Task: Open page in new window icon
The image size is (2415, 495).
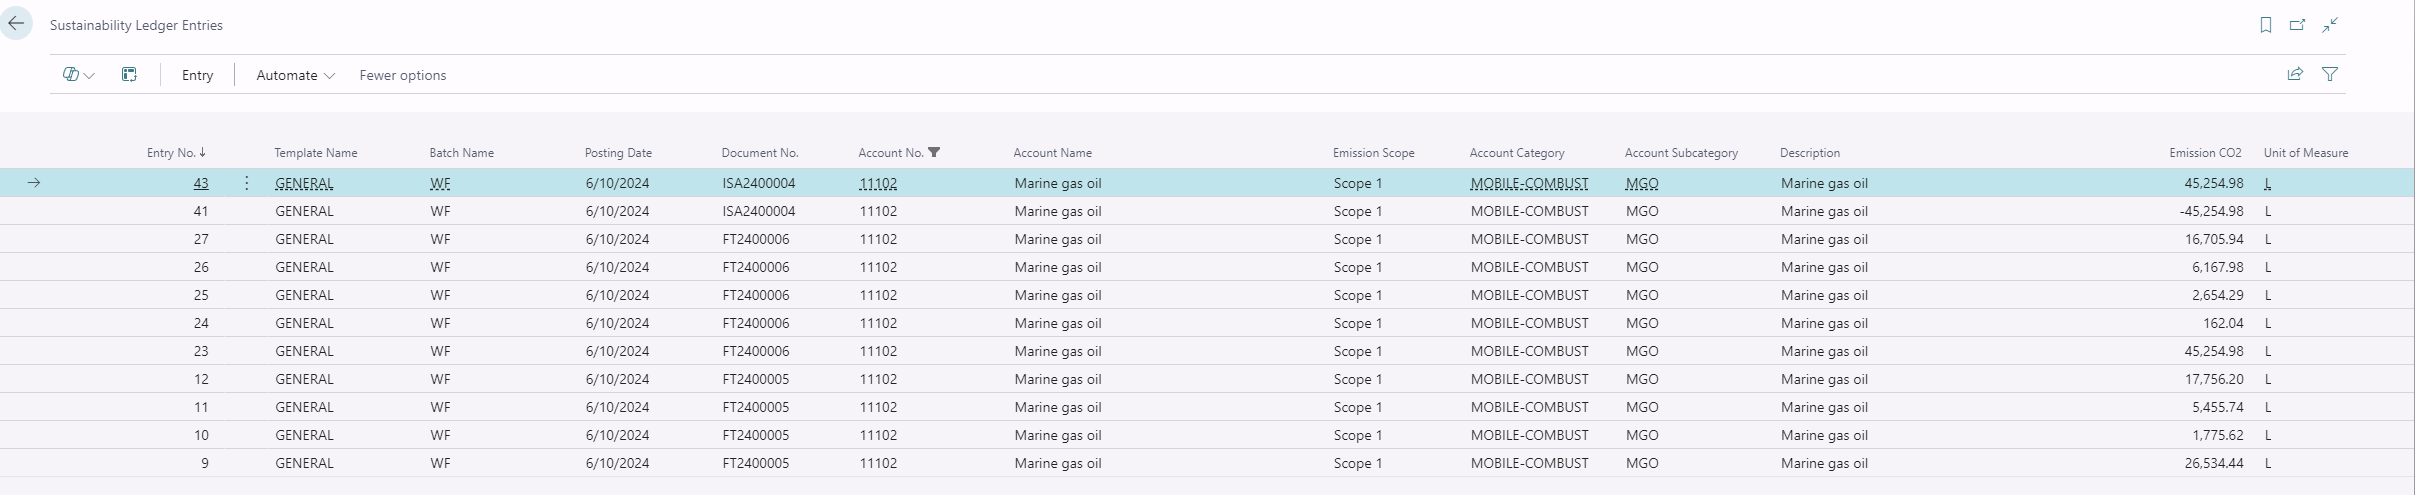Action: pos(2297,25)
